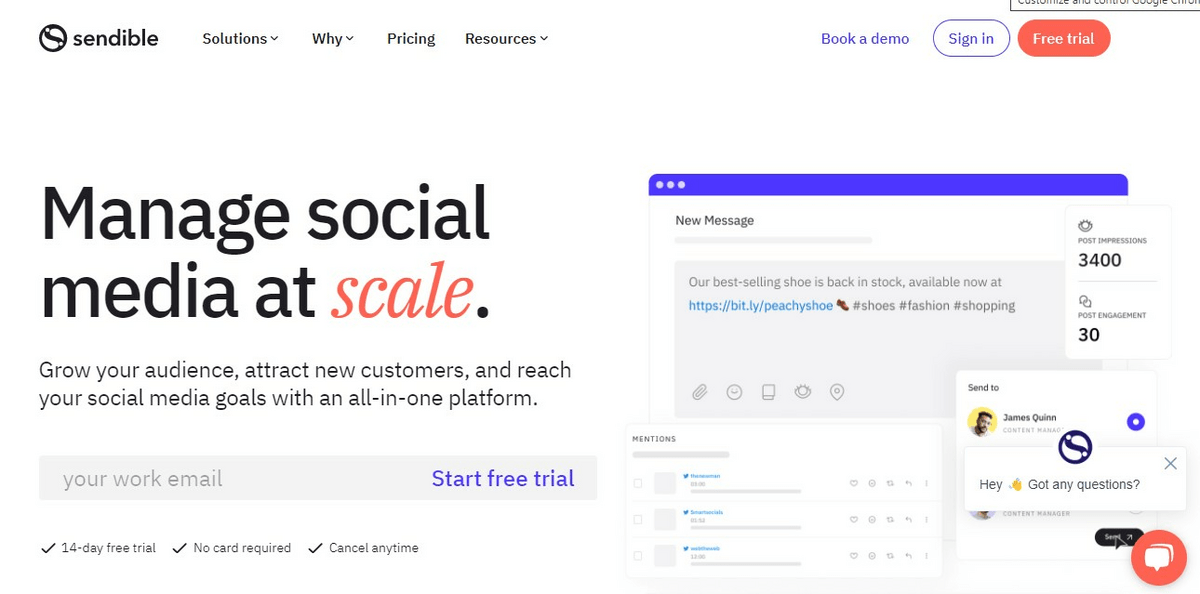
Task: Check the thenewman mention checkbox
Action: 638,484
